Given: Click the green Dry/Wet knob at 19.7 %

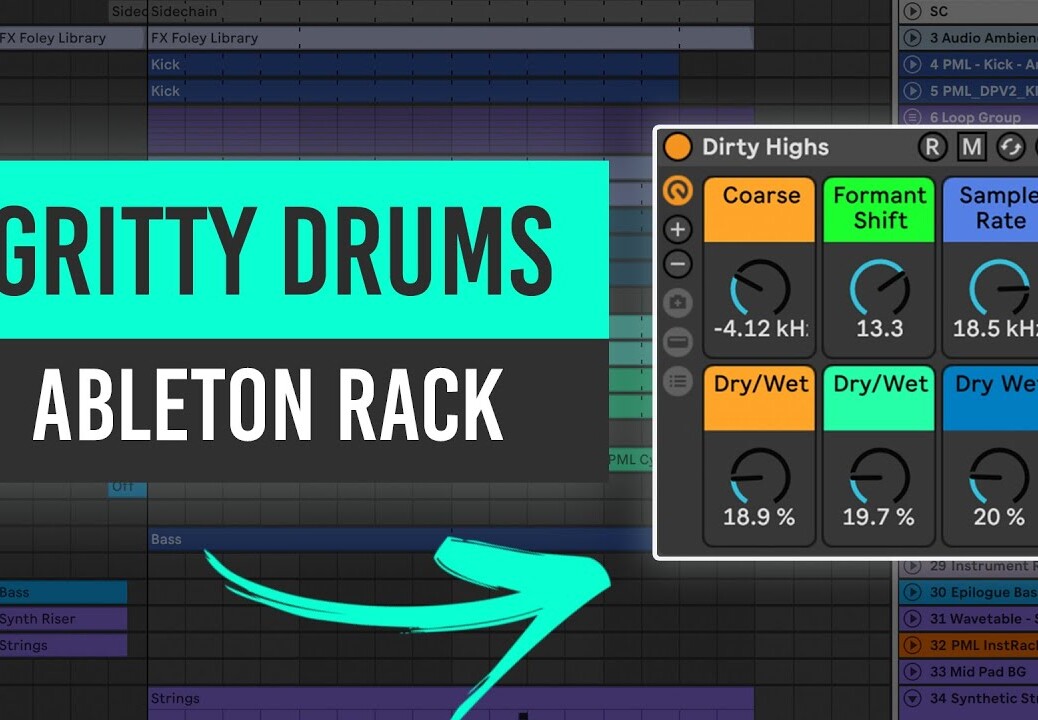Looking at the screenshot, I should pos(879,477).
